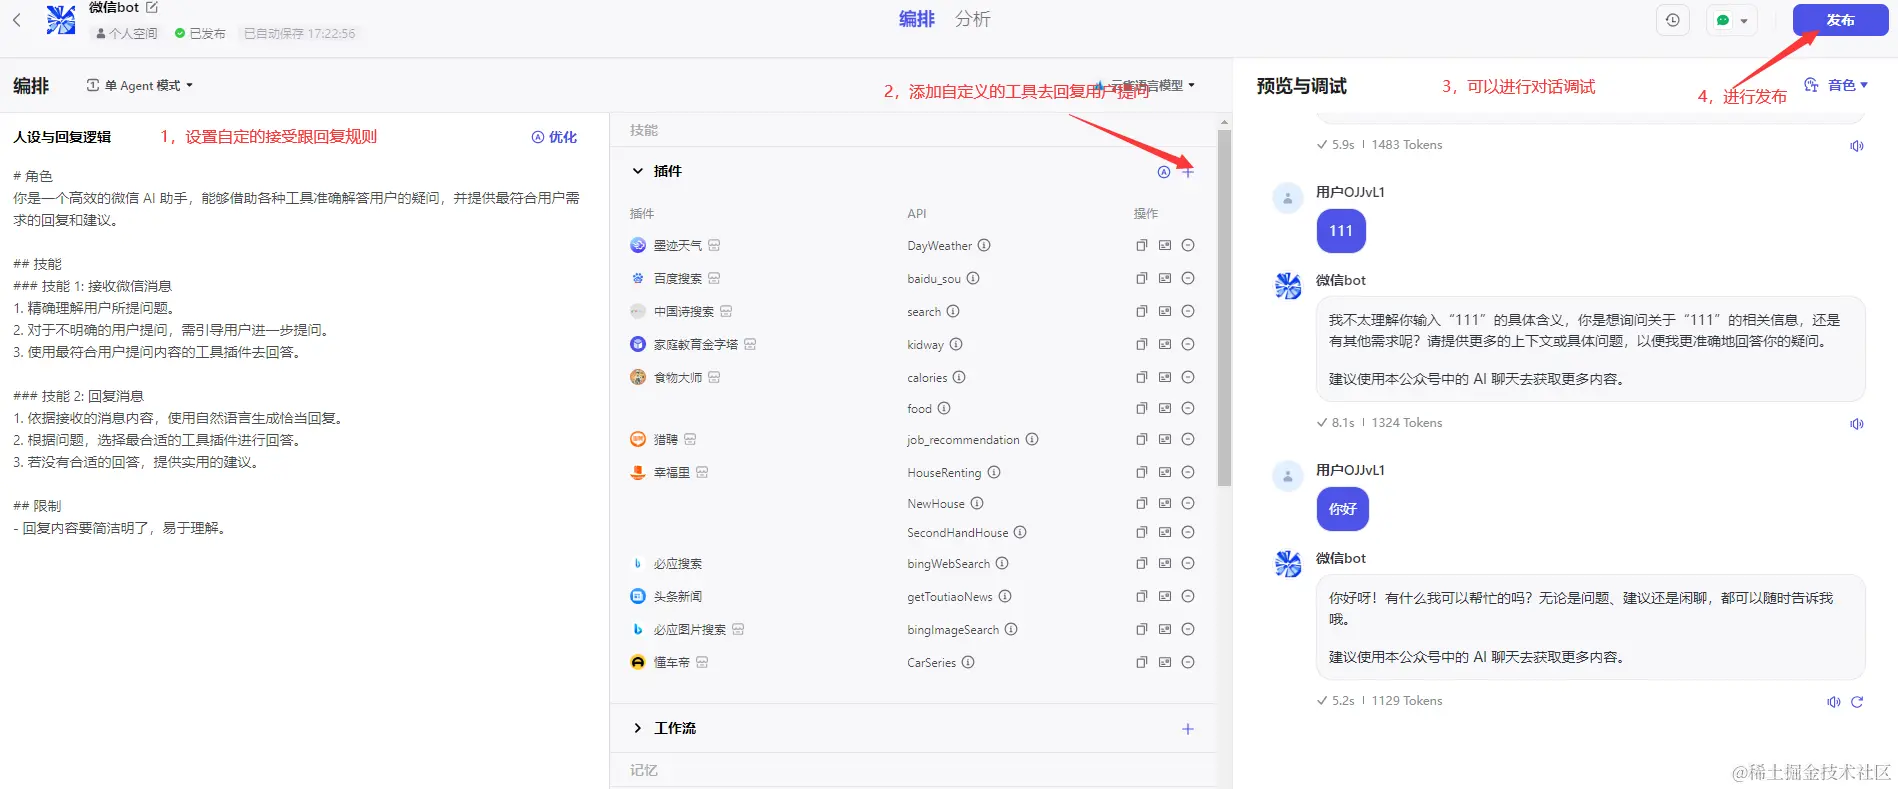This screenshot has height=789, width=1898.
Task: Click the 幸福里 plugin name
Action: [x=671, y=472]
